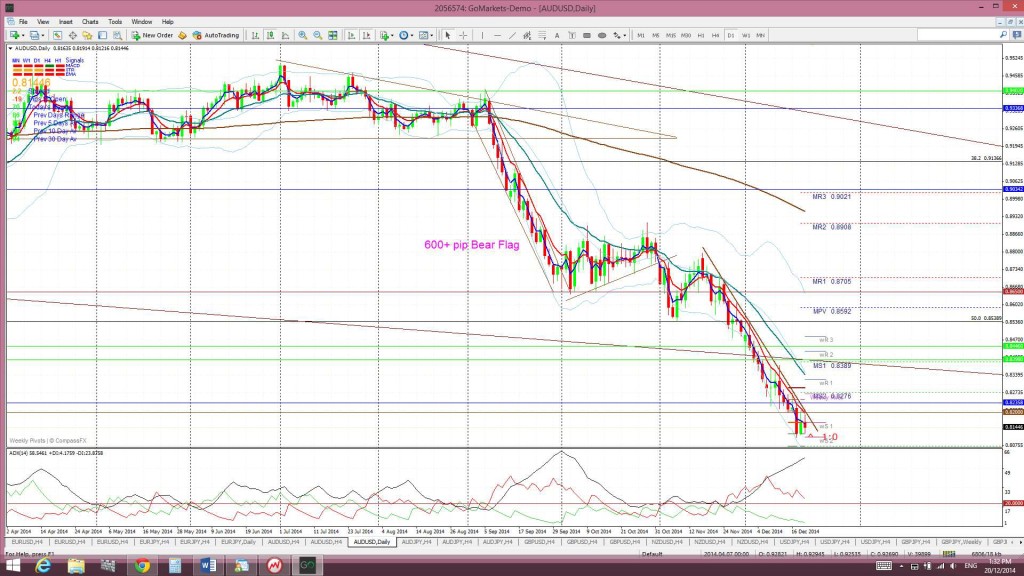Open the File menu
Viewport: 1024px width, 576px height.
[x=23, y=22]
